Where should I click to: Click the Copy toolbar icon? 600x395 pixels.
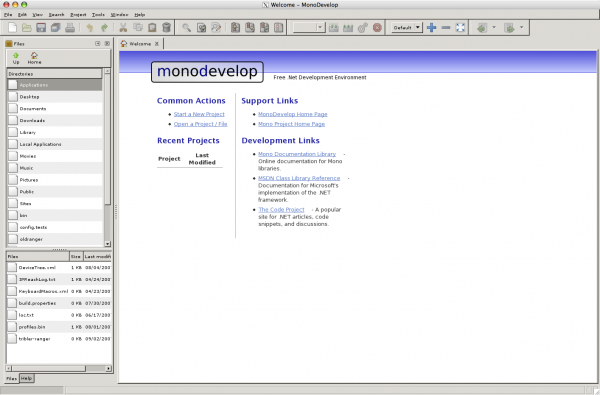point(137,28)
